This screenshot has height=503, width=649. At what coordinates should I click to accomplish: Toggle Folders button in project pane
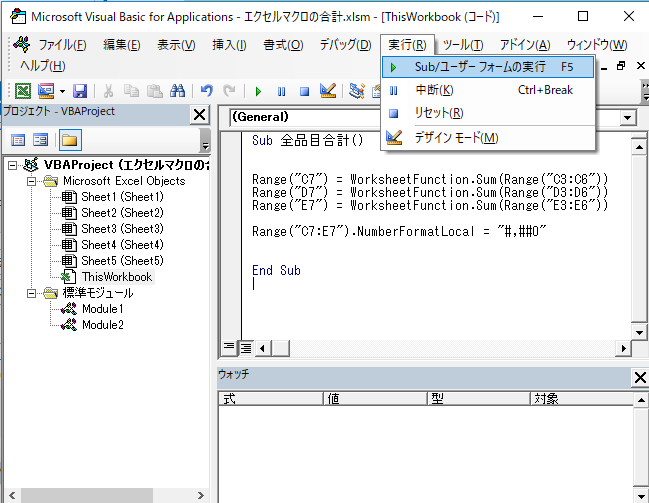coord(70,140)
